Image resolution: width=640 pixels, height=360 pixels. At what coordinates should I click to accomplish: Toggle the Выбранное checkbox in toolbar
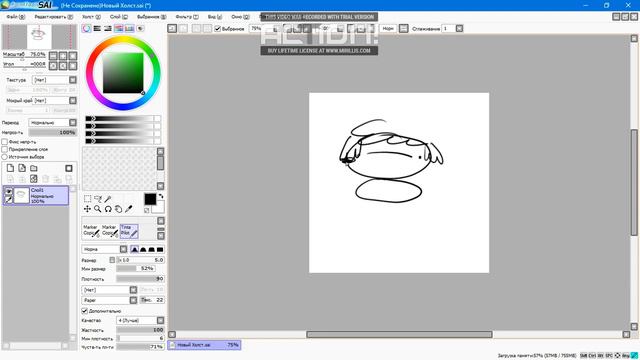tap(218, 29)
